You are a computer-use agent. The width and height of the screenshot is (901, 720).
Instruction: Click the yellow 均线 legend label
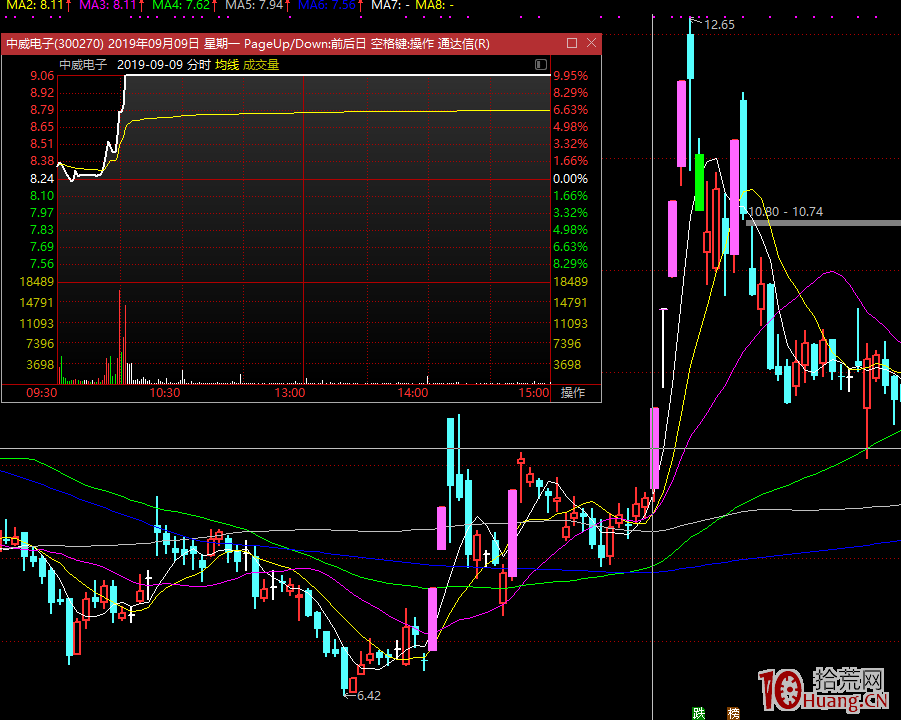227,65
